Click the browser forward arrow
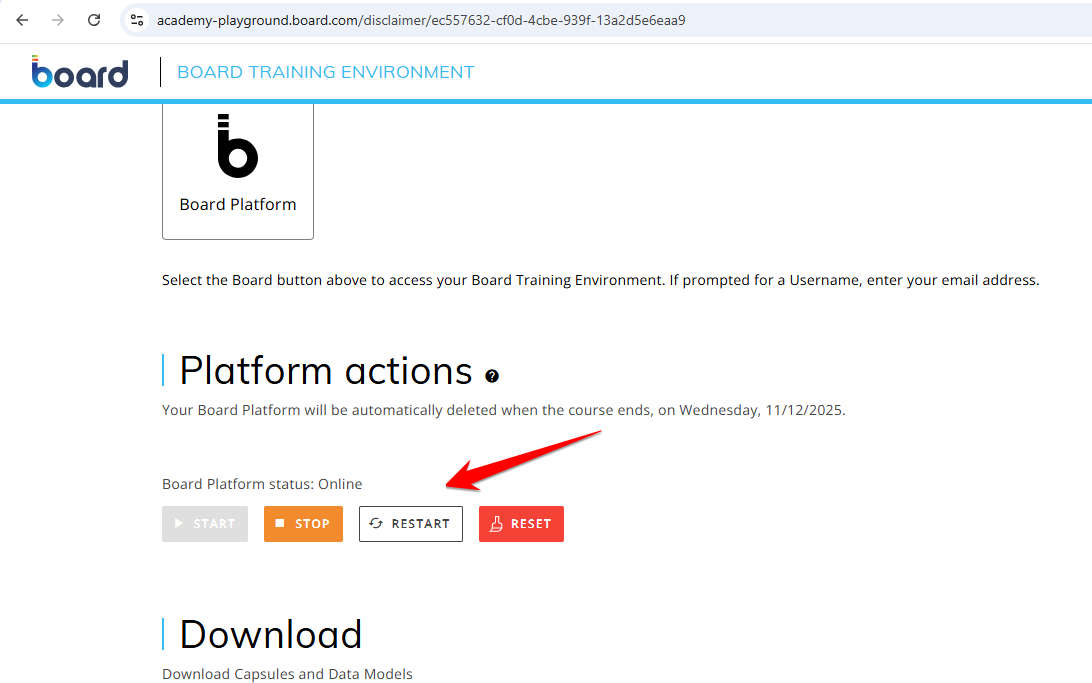Image resolution: width=1092 pixels, height=683 pixels. pos(58,20)
